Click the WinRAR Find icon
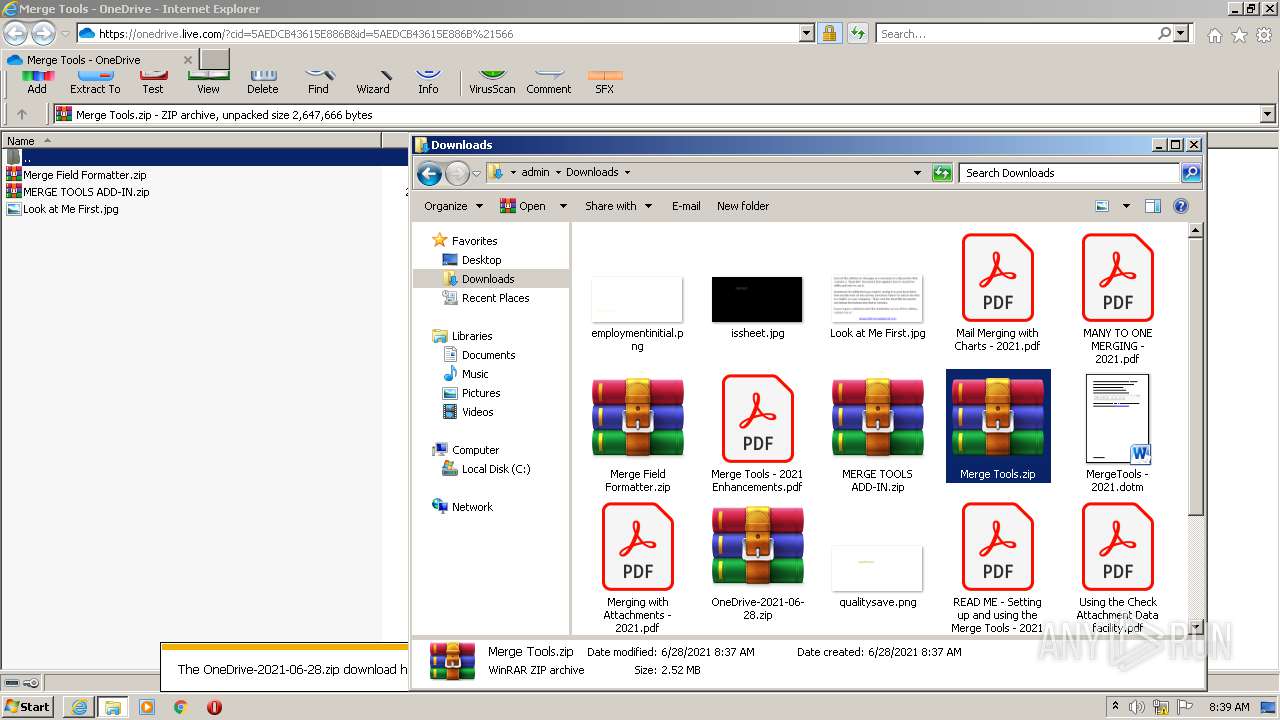Viewport: 1280px width, 720px height. click(x=318, y=80)
